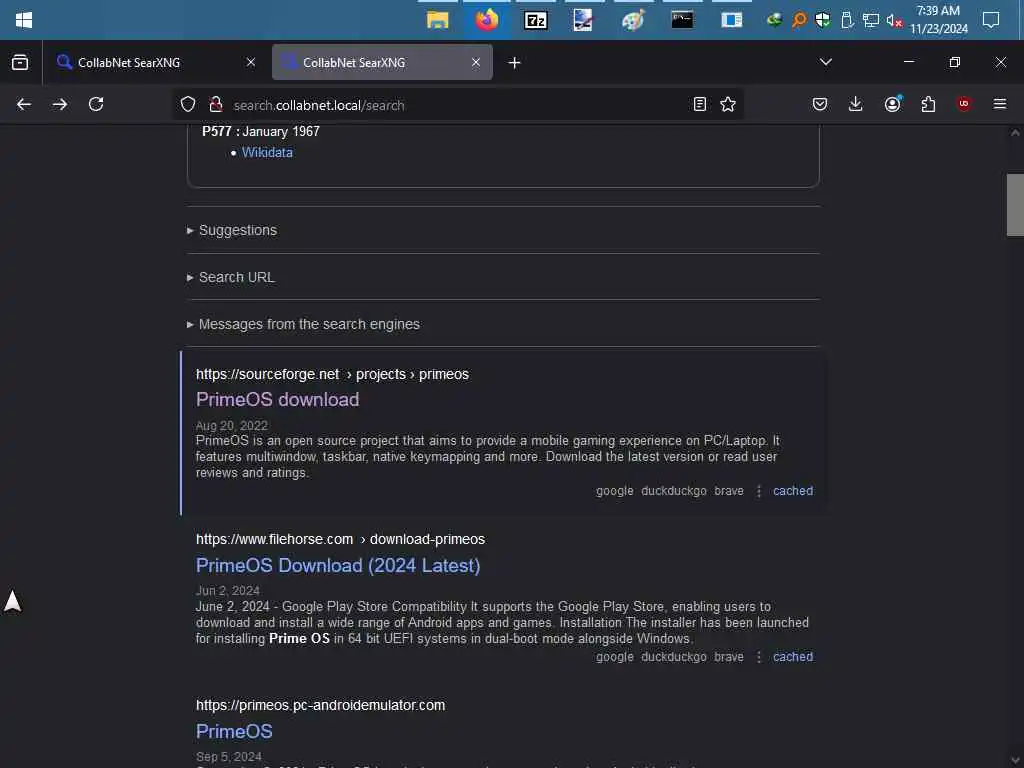Toggle reader view
This screenshot has height=768, width=1024.
pos(699,104)
